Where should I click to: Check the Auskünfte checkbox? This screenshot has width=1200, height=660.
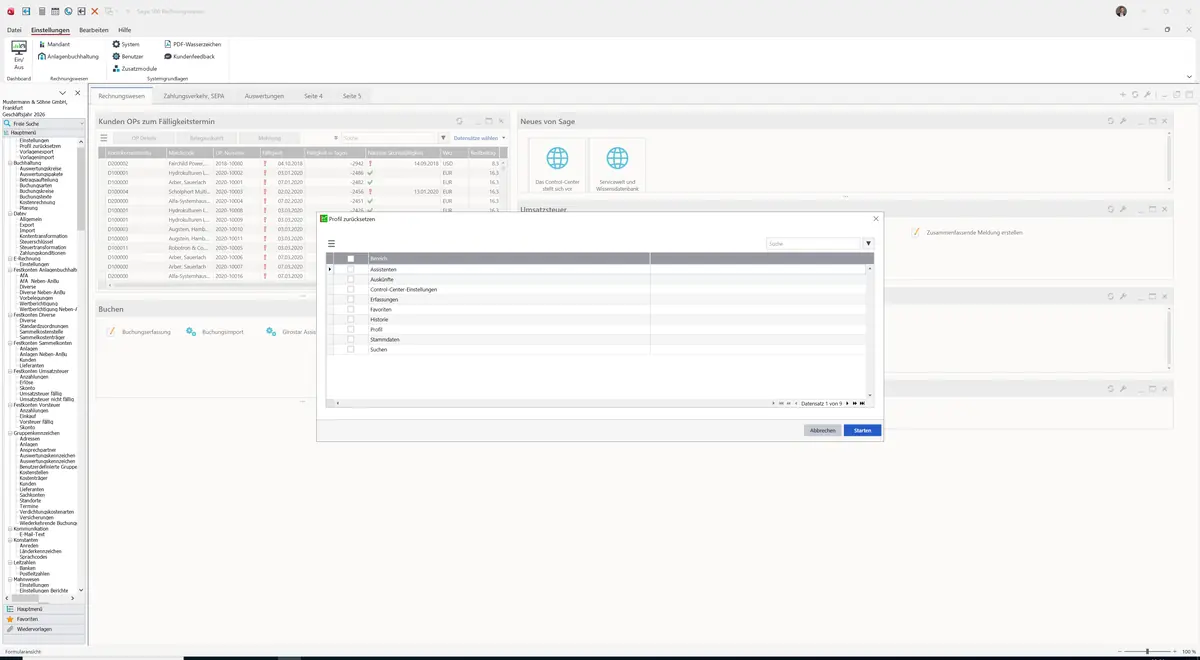pyautogui.click(x=351, y=279)
